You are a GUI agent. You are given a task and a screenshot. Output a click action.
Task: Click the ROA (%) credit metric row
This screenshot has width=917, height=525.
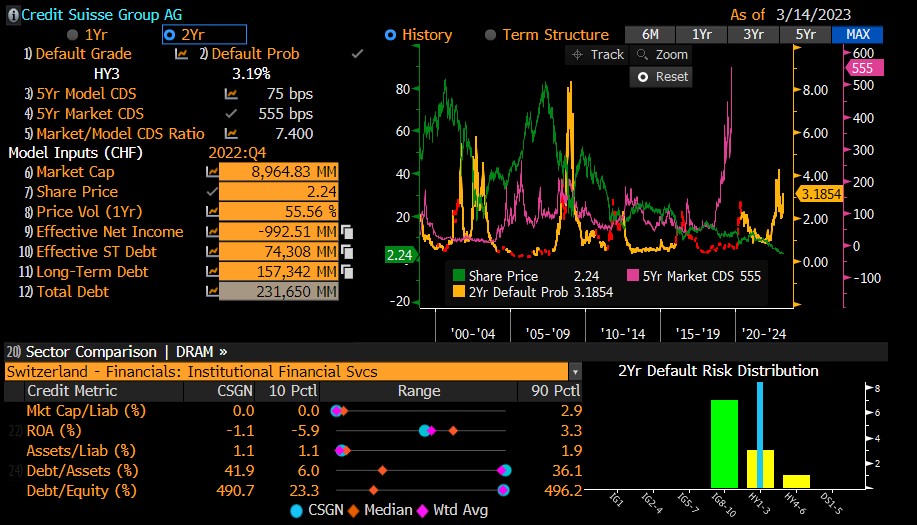pyautogui.click(x=294, y=431)
